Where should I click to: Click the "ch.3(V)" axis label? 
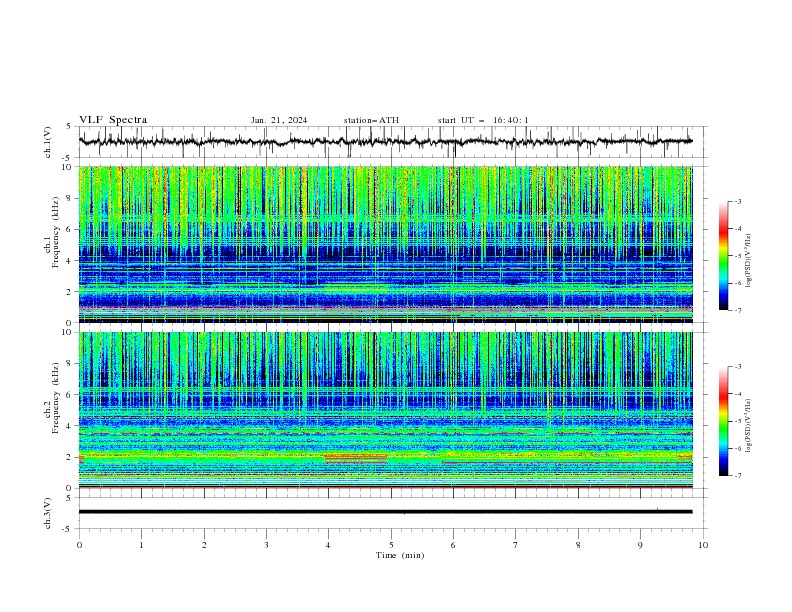(x=48, y=513)
